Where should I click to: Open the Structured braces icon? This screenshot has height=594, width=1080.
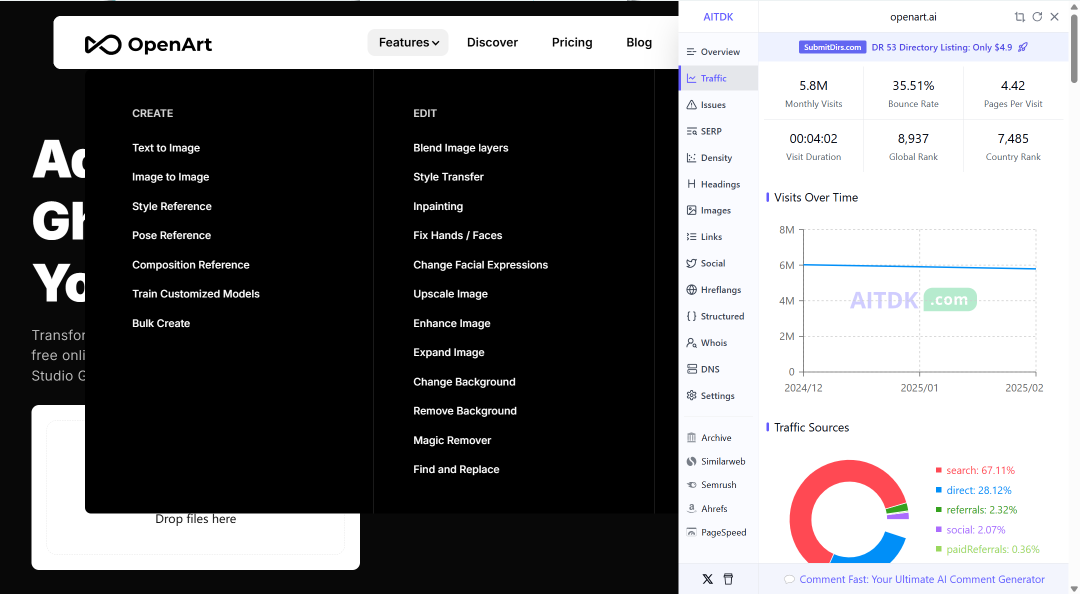pyautogui.click(x=691, y=316)
